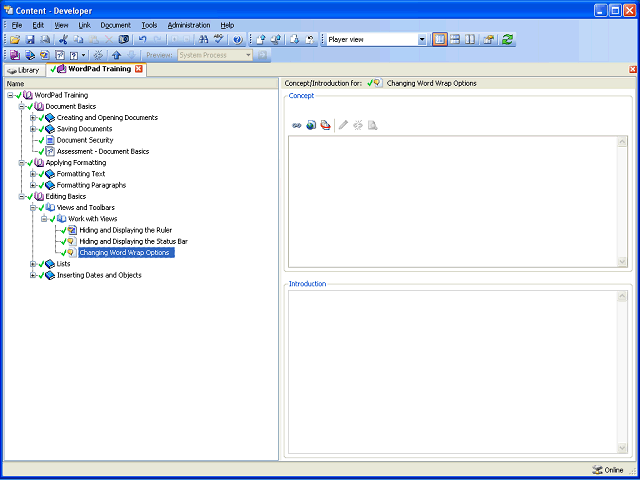Open Help with the question mark icon

point(238,40)
